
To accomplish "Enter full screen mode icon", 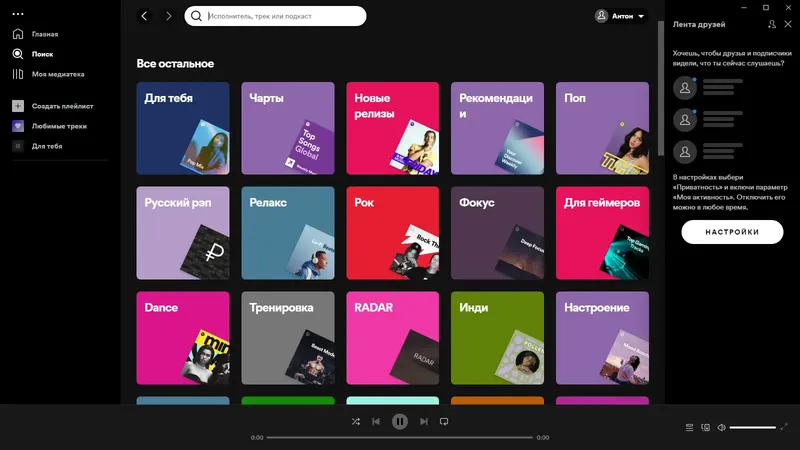I will click(784, 427).
